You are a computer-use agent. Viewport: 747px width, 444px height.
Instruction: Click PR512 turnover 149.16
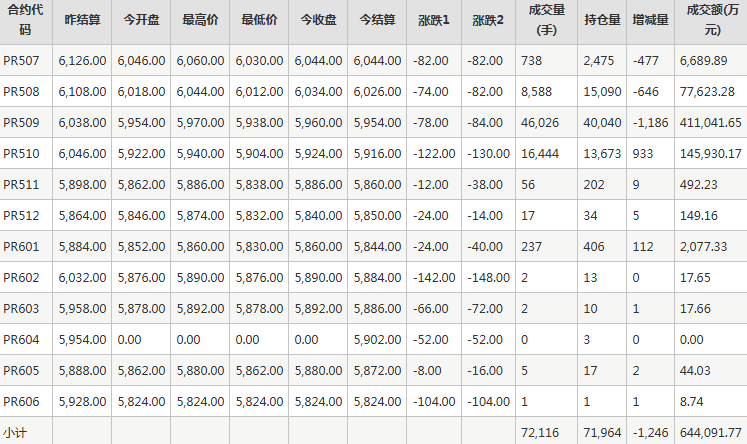(698, 216)
